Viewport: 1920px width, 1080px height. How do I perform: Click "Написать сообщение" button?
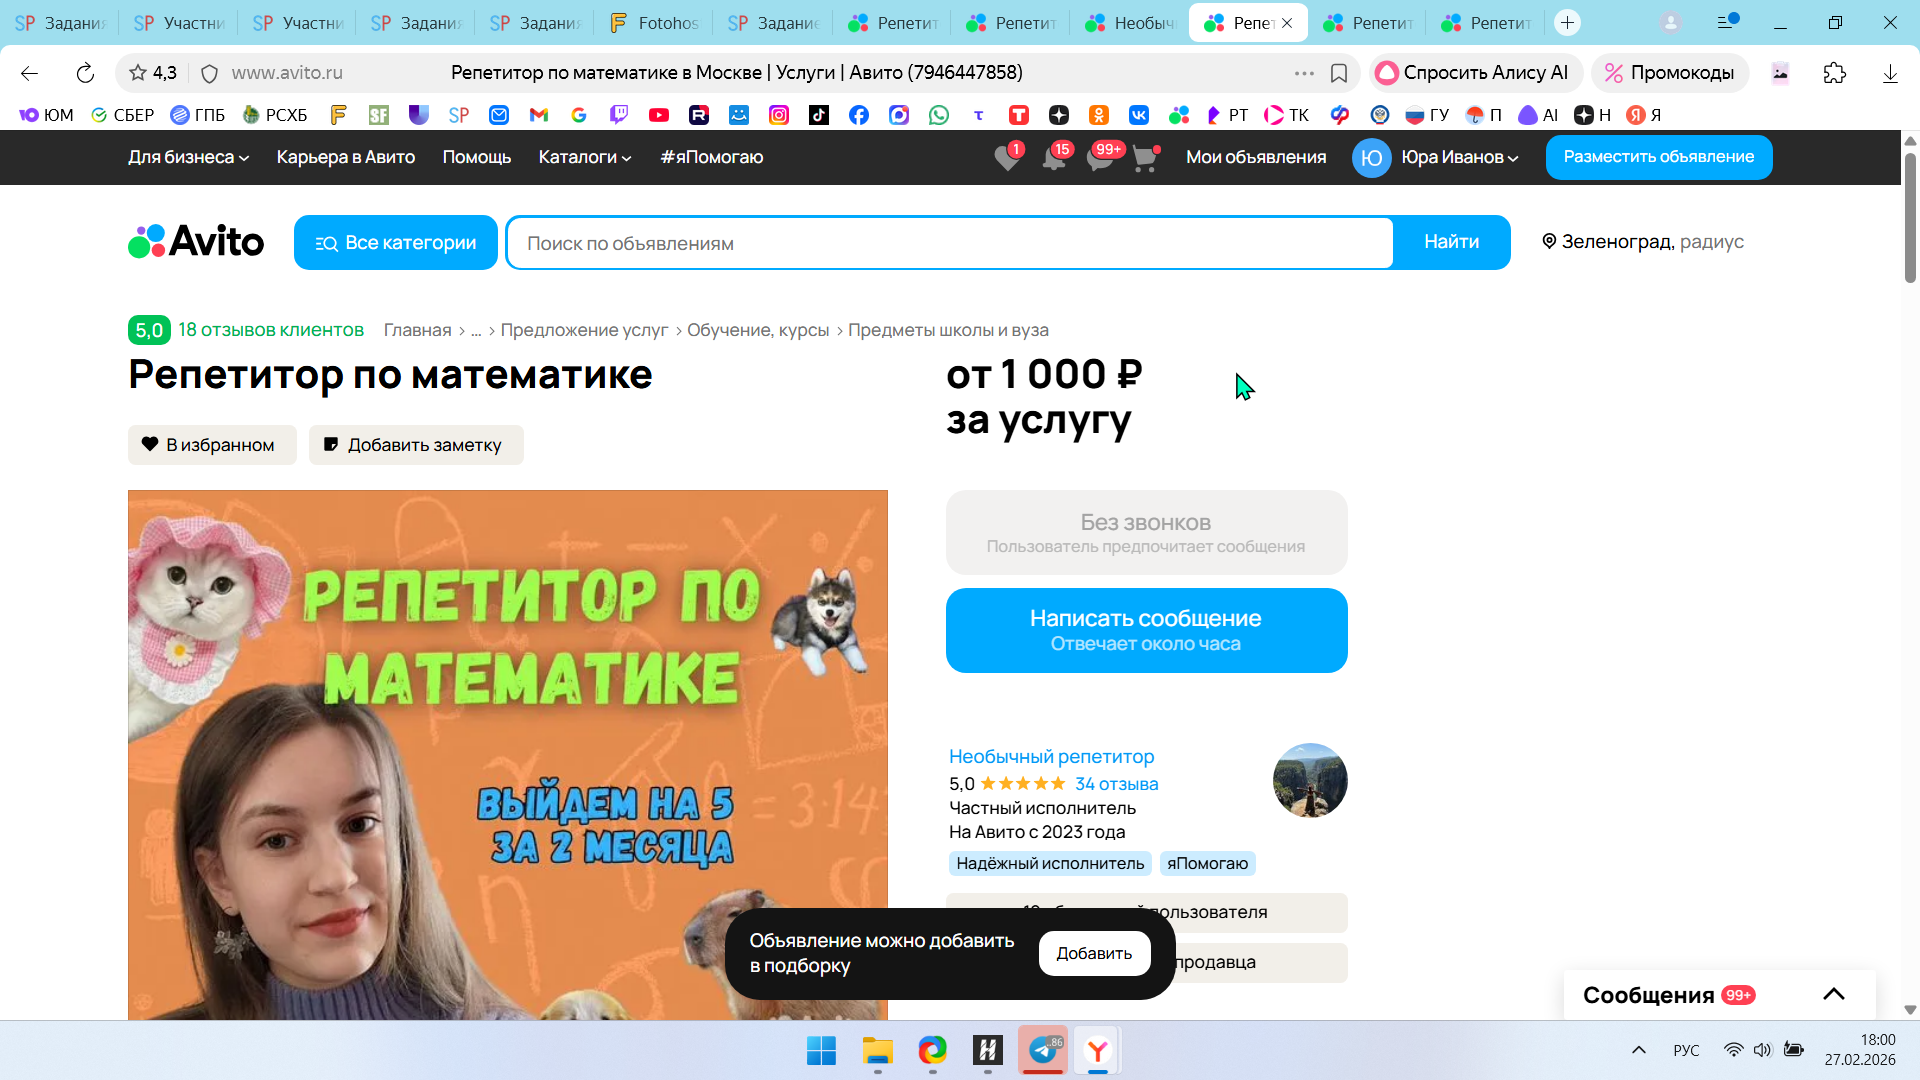(1146, 630)
